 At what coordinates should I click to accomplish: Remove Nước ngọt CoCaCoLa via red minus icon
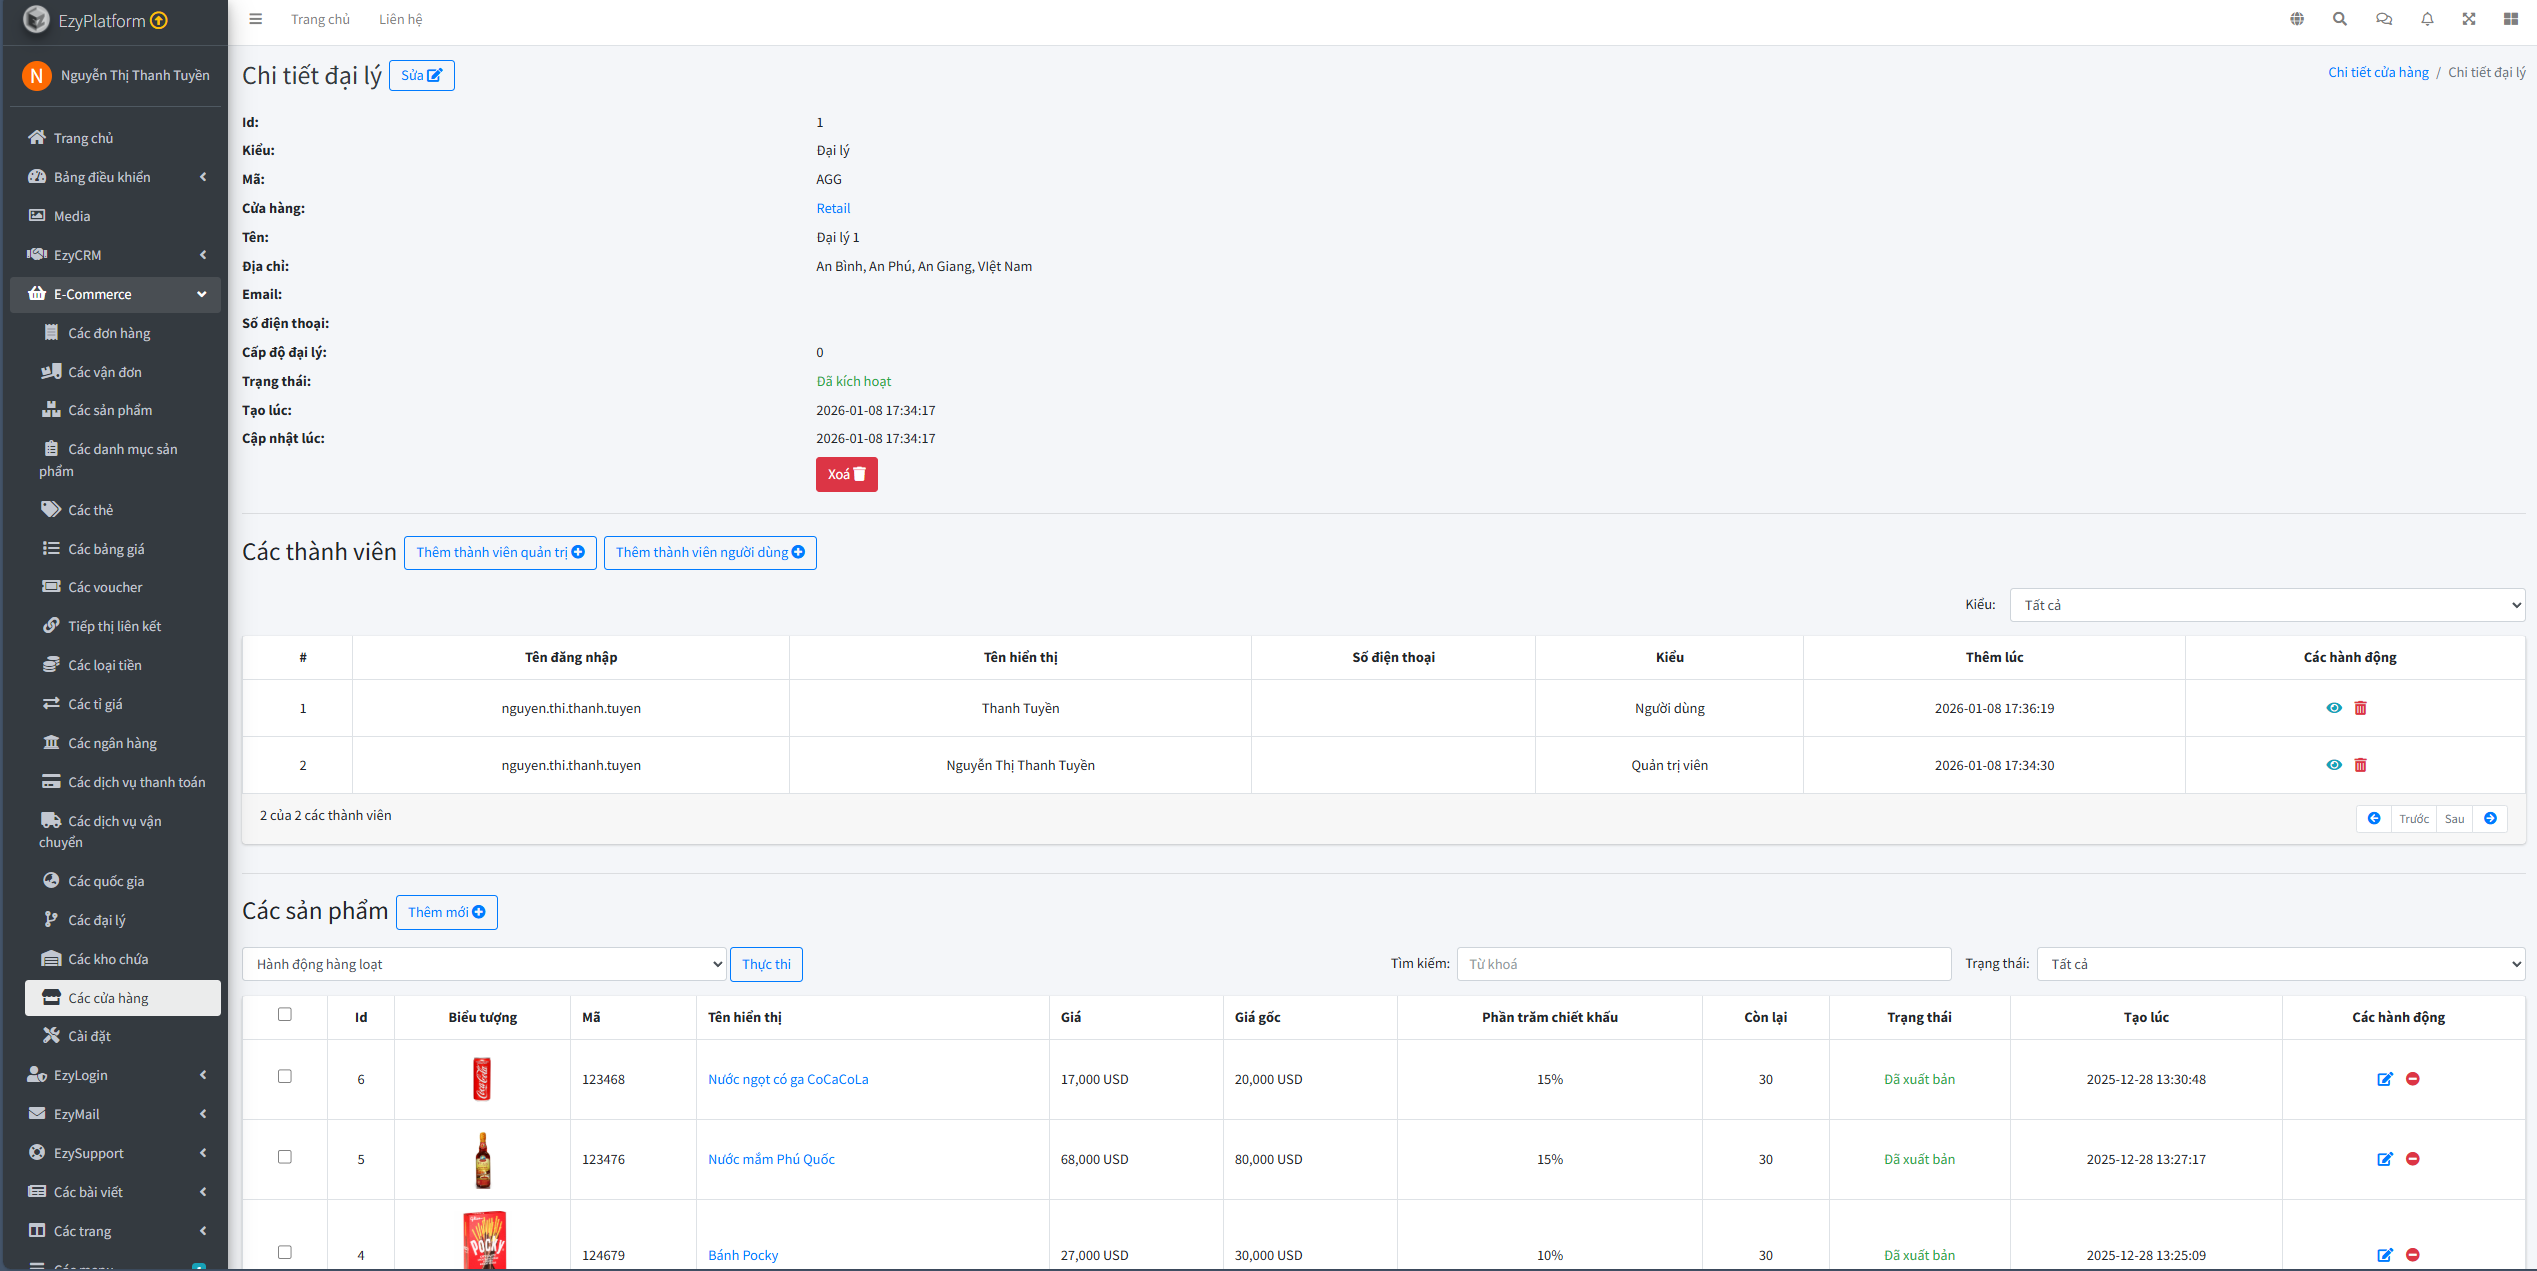pos(2413,1079)
